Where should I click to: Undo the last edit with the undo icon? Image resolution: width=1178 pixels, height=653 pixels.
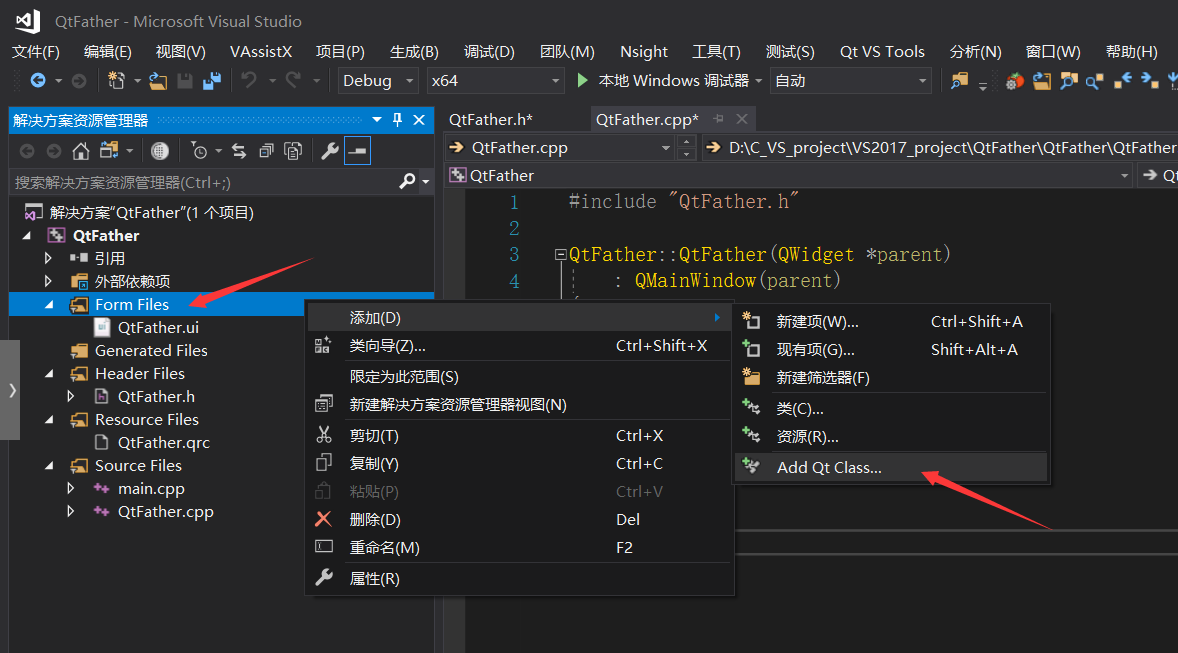pyautogui.click(x=249, y=80)
